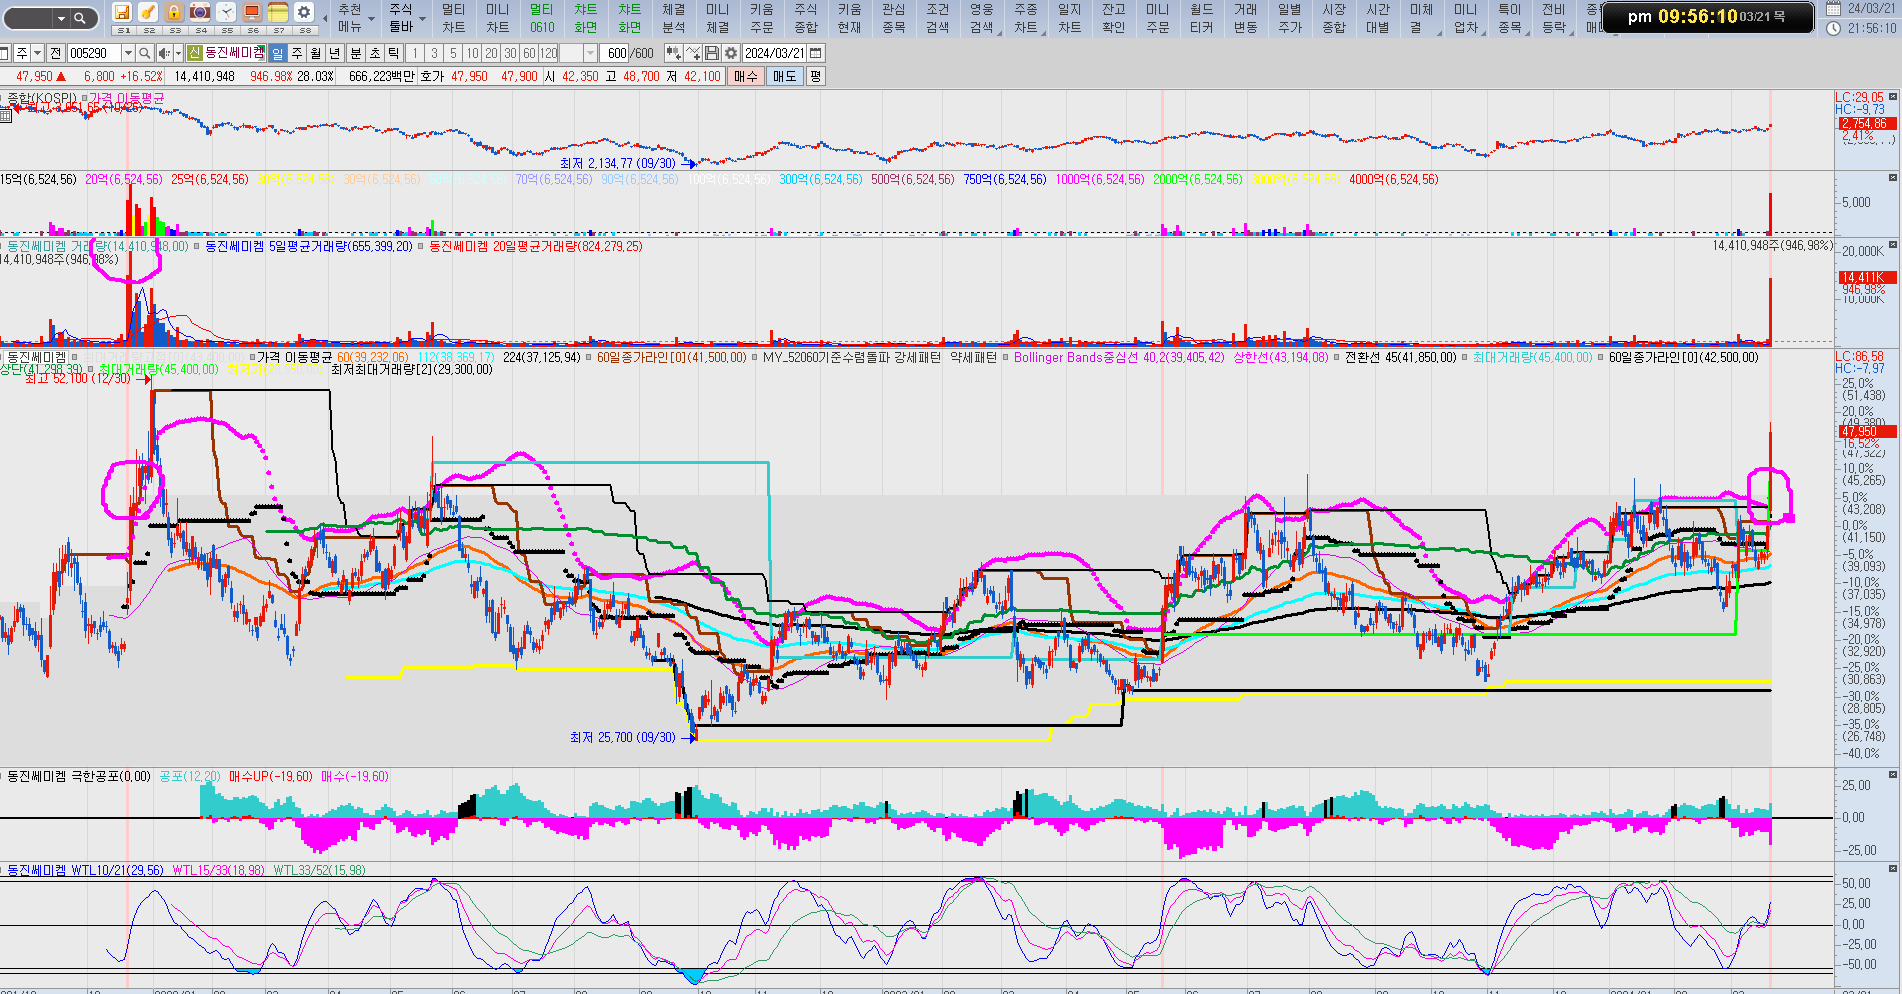Expand the stock code 005290 dropdown
Image resolution: width=1902 pixels, height=994 pixels.
pos(128,53)
